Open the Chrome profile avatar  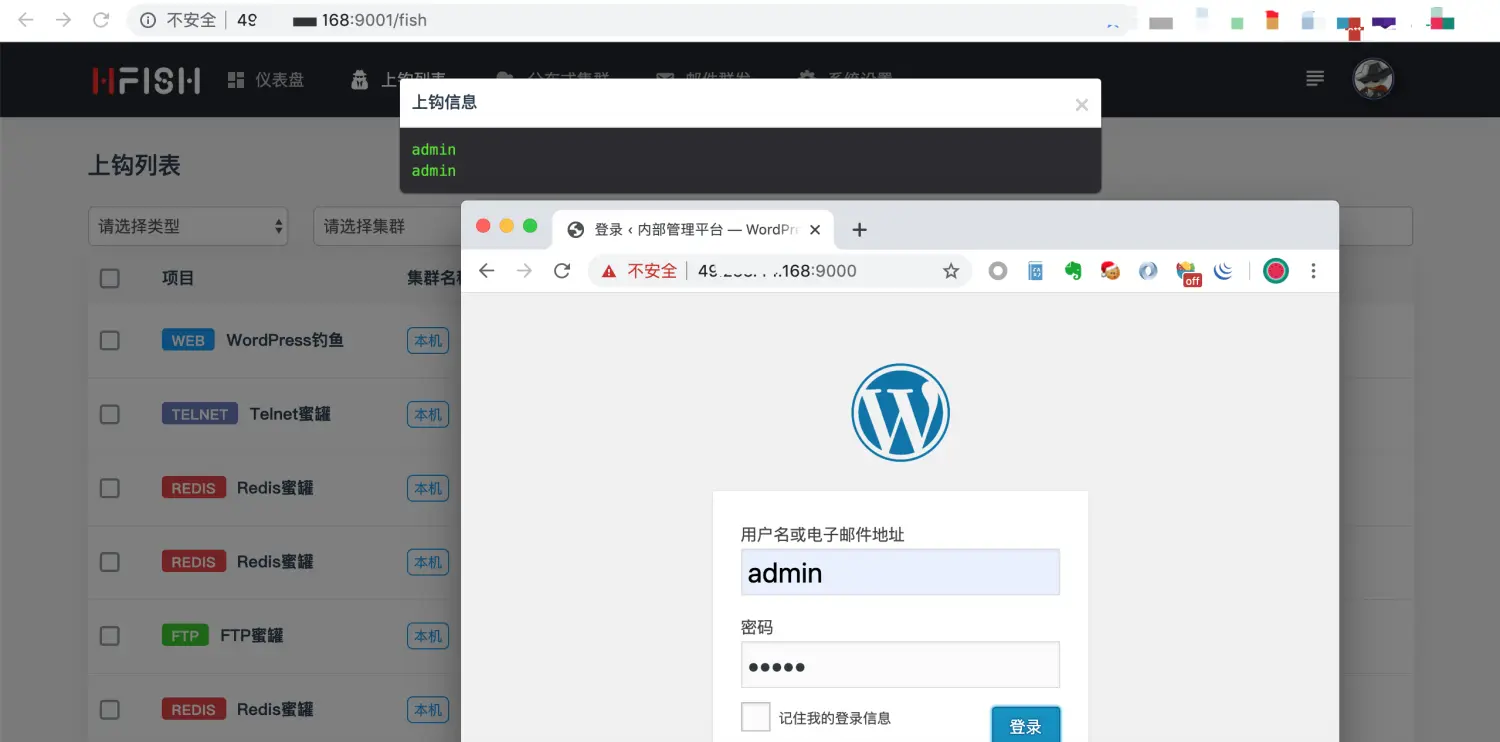[x=1275, y=271]
